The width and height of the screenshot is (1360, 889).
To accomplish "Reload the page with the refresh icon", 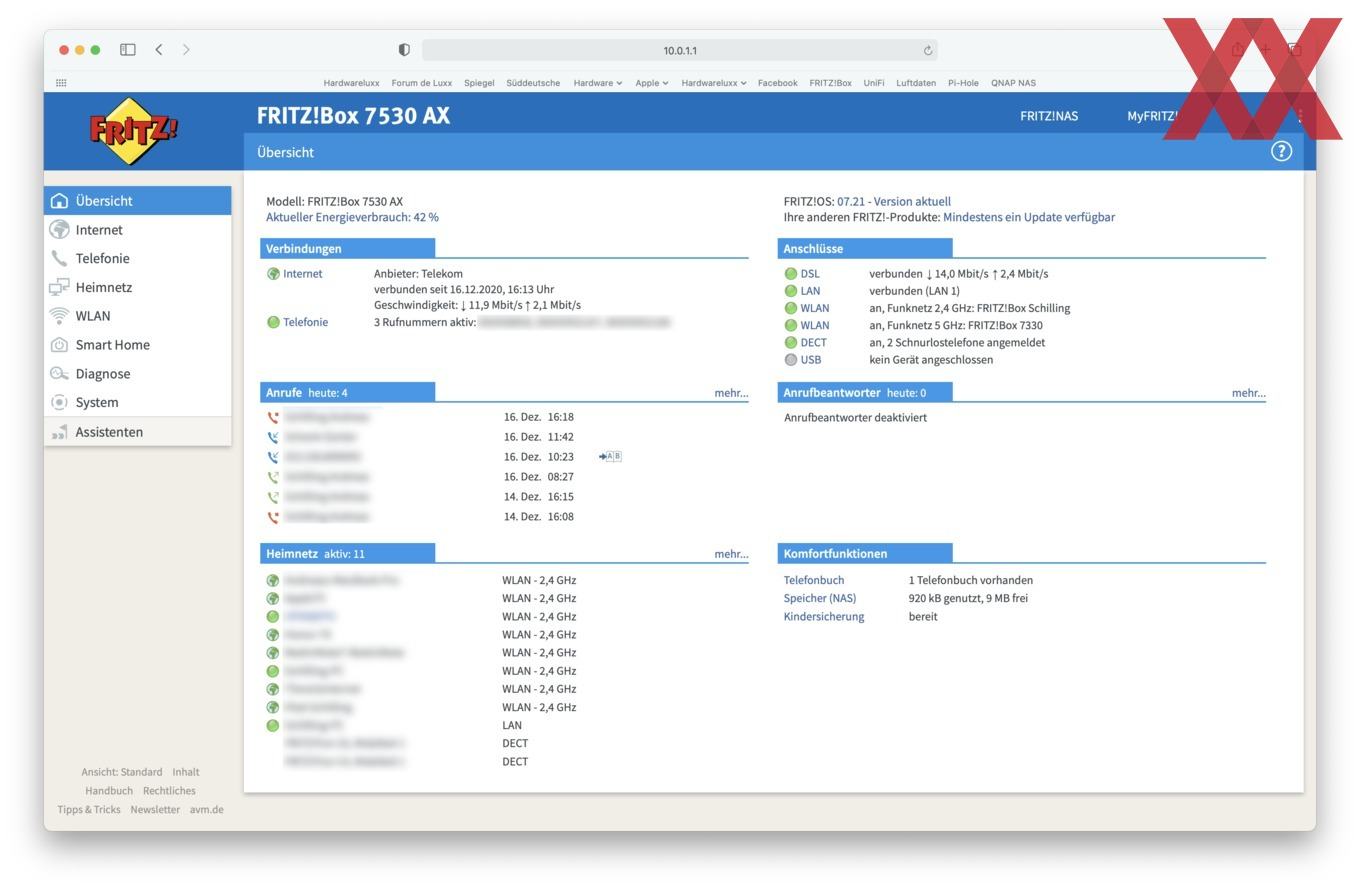I will click(928, 51).
